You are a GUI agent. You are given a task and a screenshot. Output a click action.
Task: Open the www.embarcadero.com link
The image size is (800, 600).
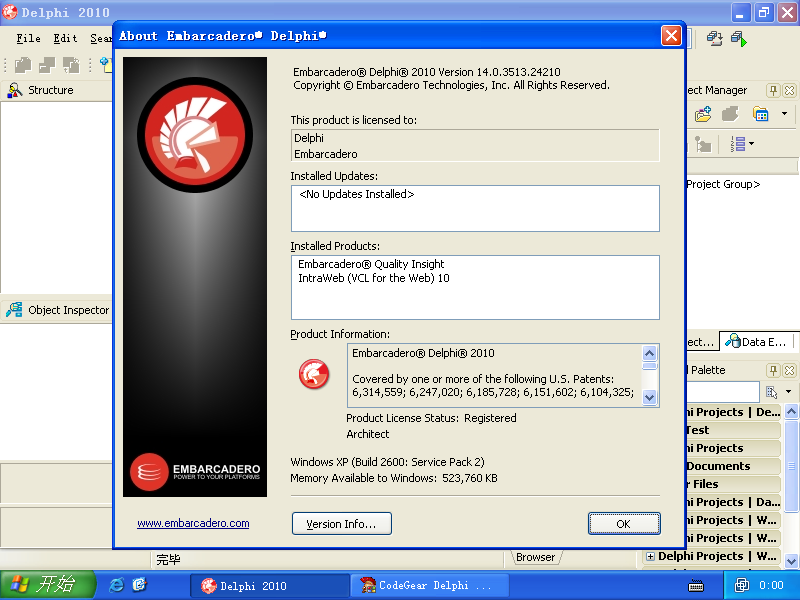(193, 523)
